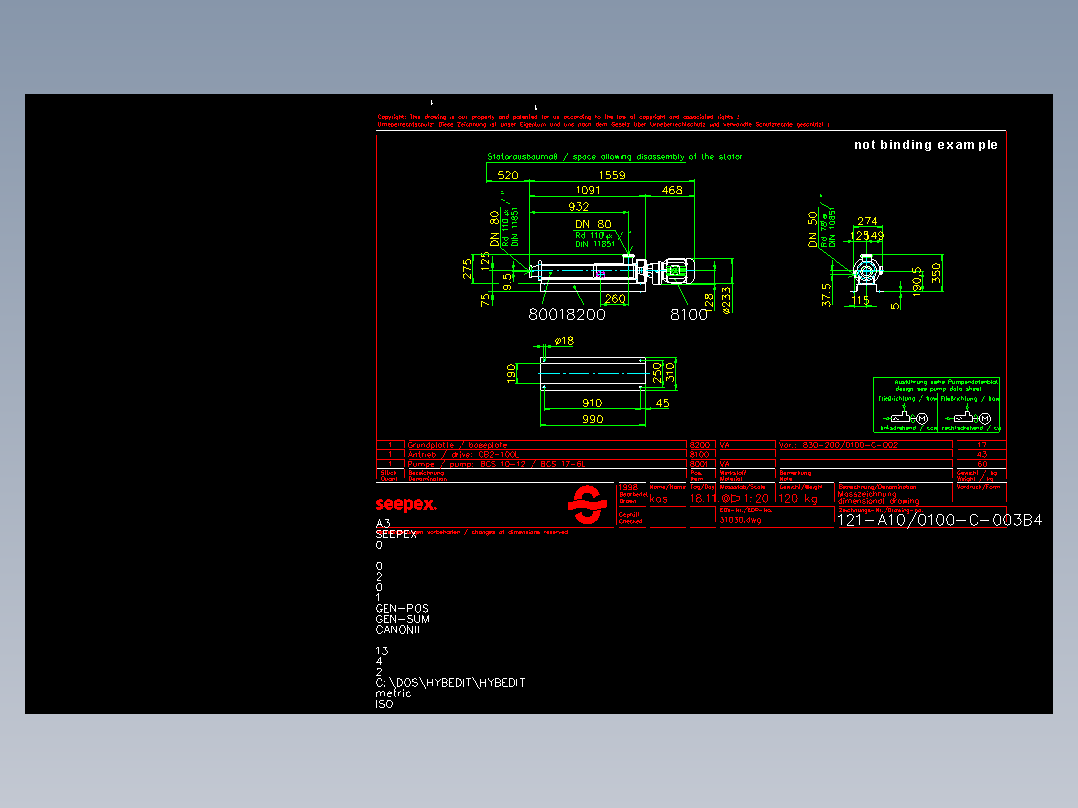Click the file name 31030.dwg field
This screenshot has width=1078, height=808.
point(740,520)
